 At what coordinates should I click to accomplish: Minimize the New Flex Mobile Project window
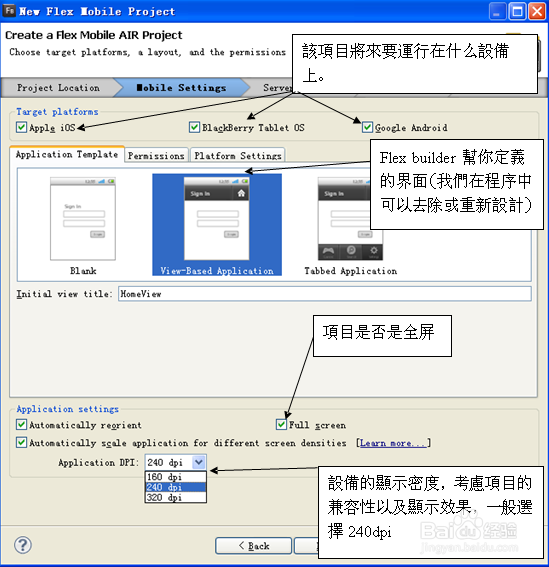[497, 11]
